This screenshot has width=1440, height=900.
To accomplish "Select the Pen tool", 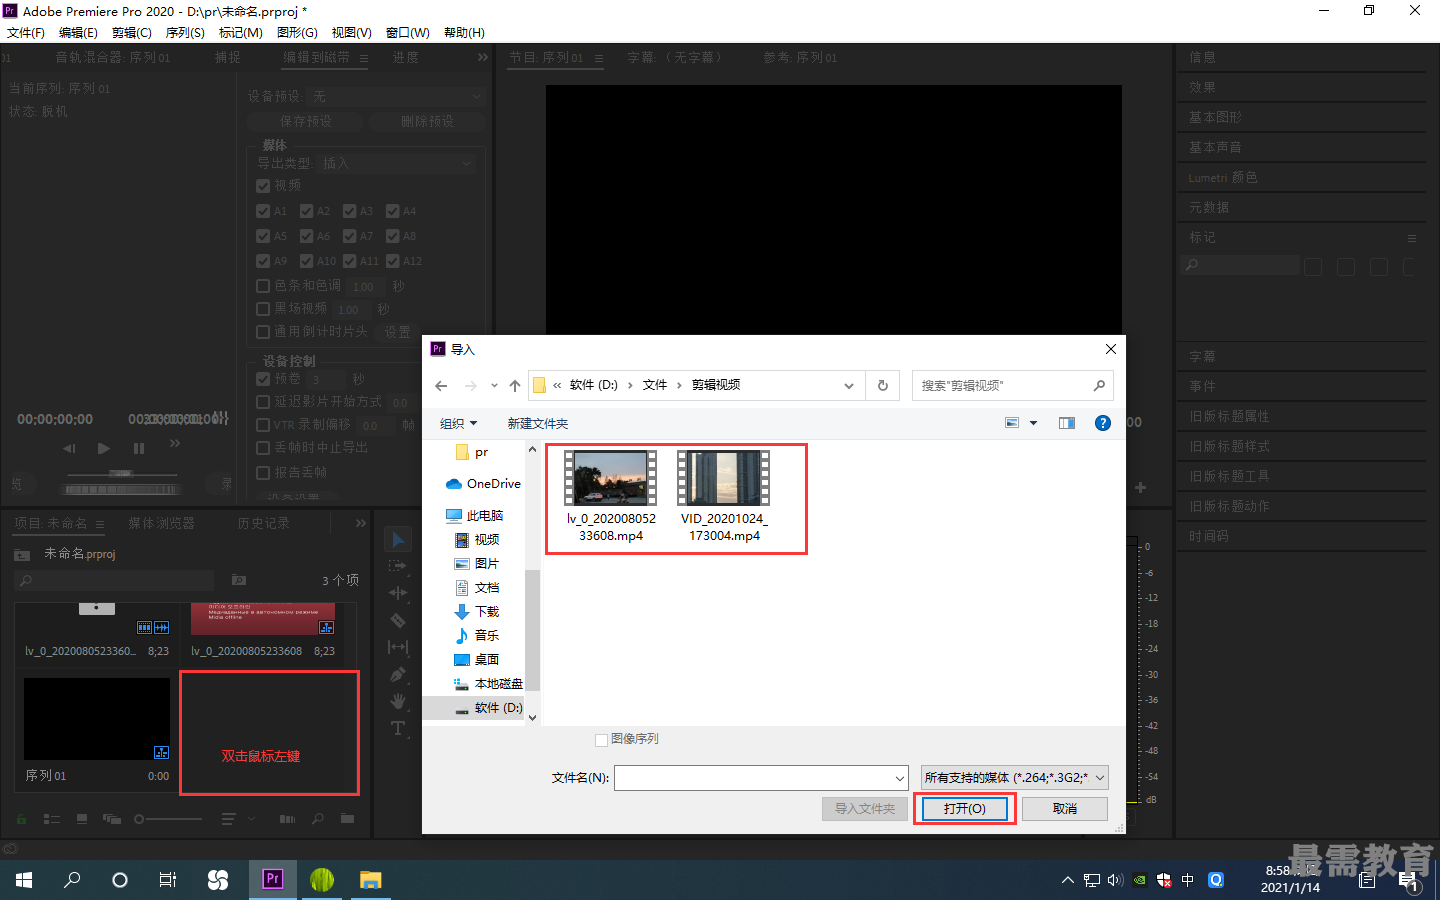I will (x=398, y=674).
